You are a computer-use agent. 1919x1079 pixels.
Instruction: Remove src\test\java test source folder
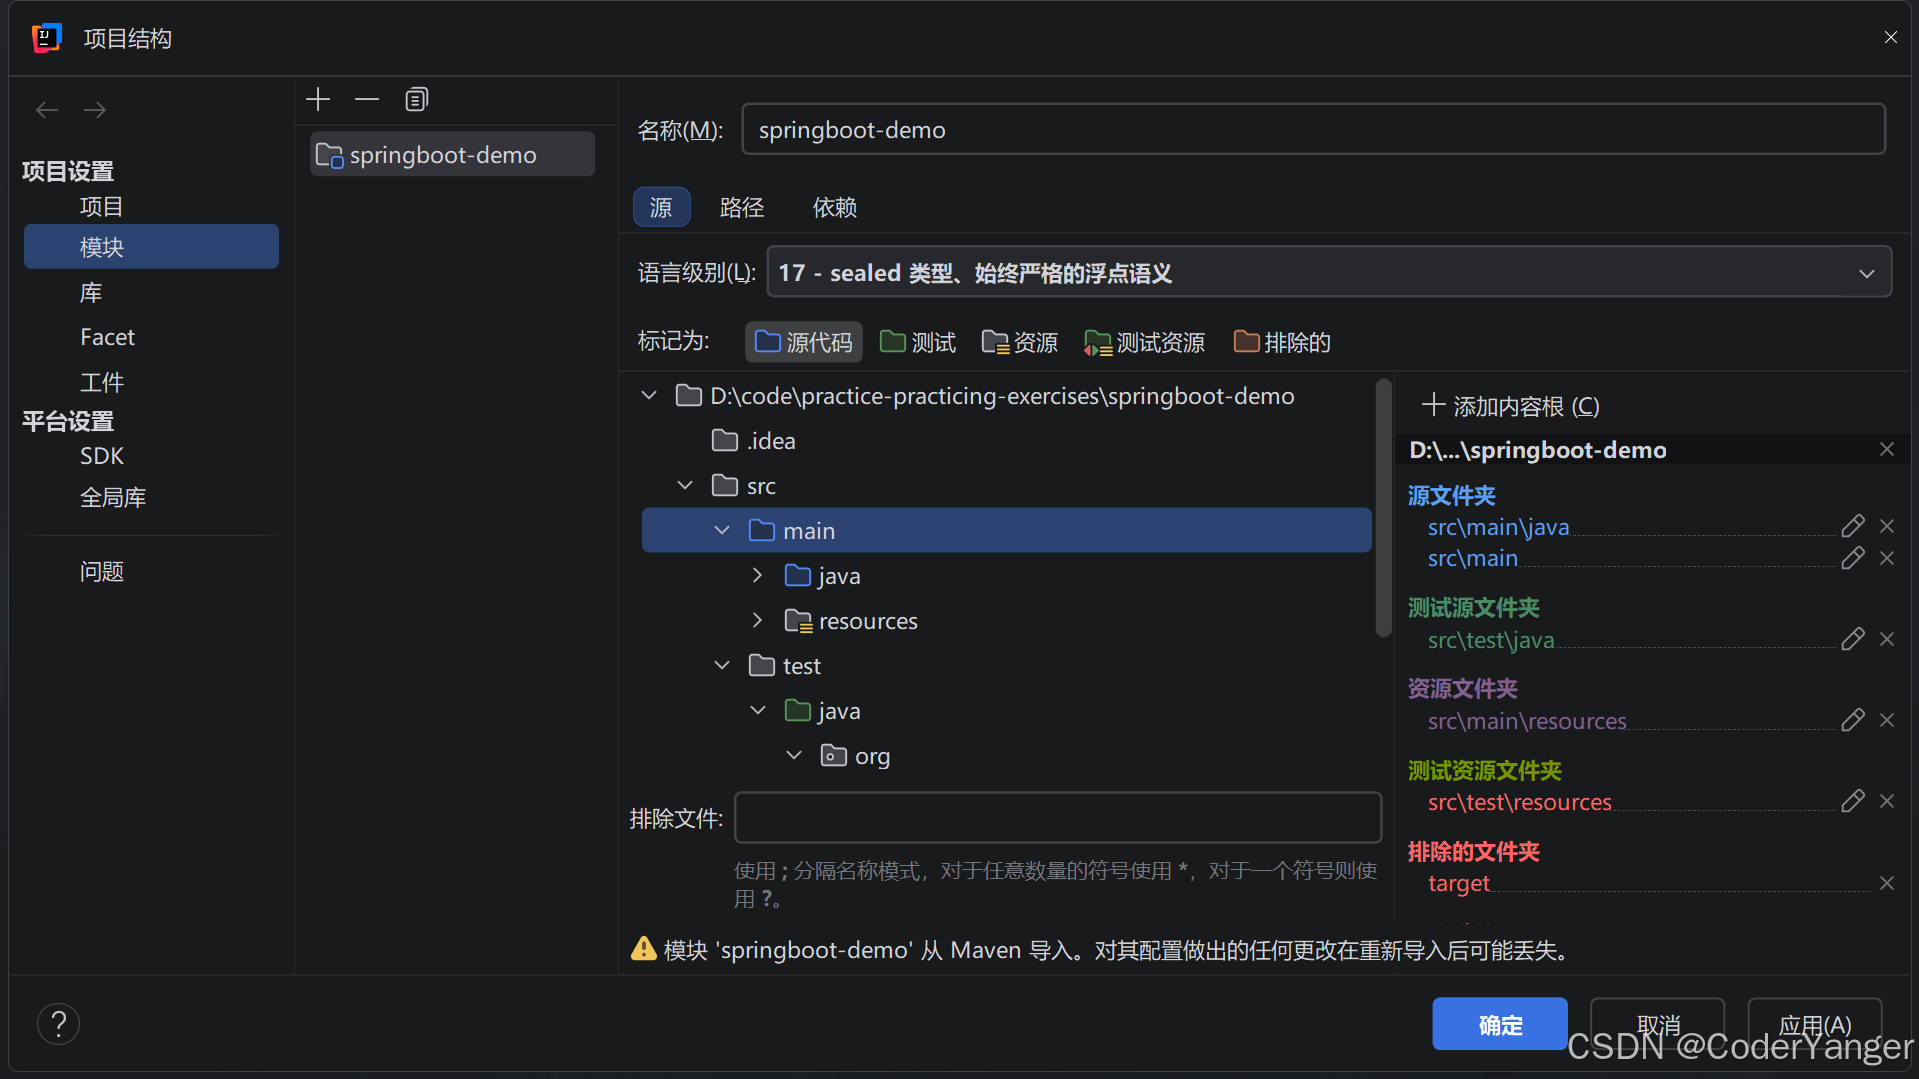click(1887, 639)
